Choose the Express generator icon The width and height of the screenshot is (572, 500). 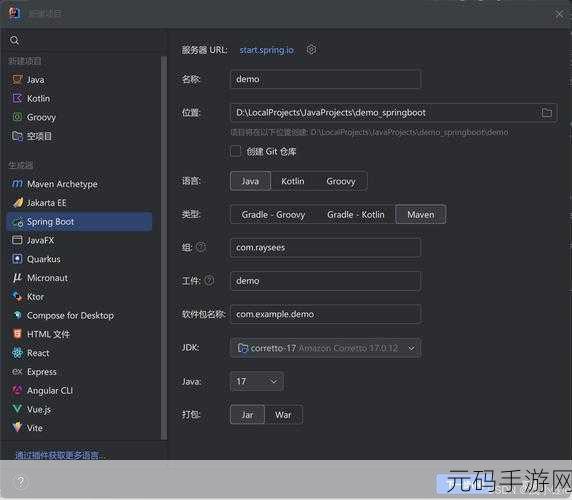click(x=17, y=372)
